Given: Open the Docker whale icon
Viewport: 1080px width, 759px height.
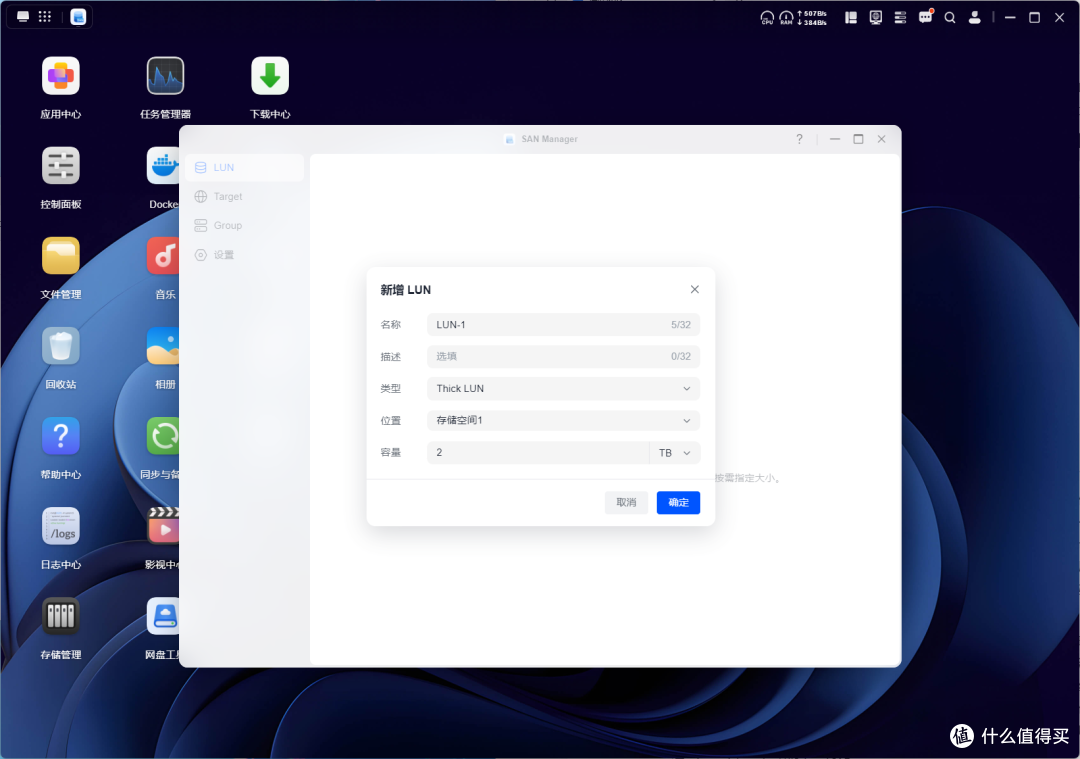Looking at the screenshot, I should pyautogui.click(x=163, y=166).
